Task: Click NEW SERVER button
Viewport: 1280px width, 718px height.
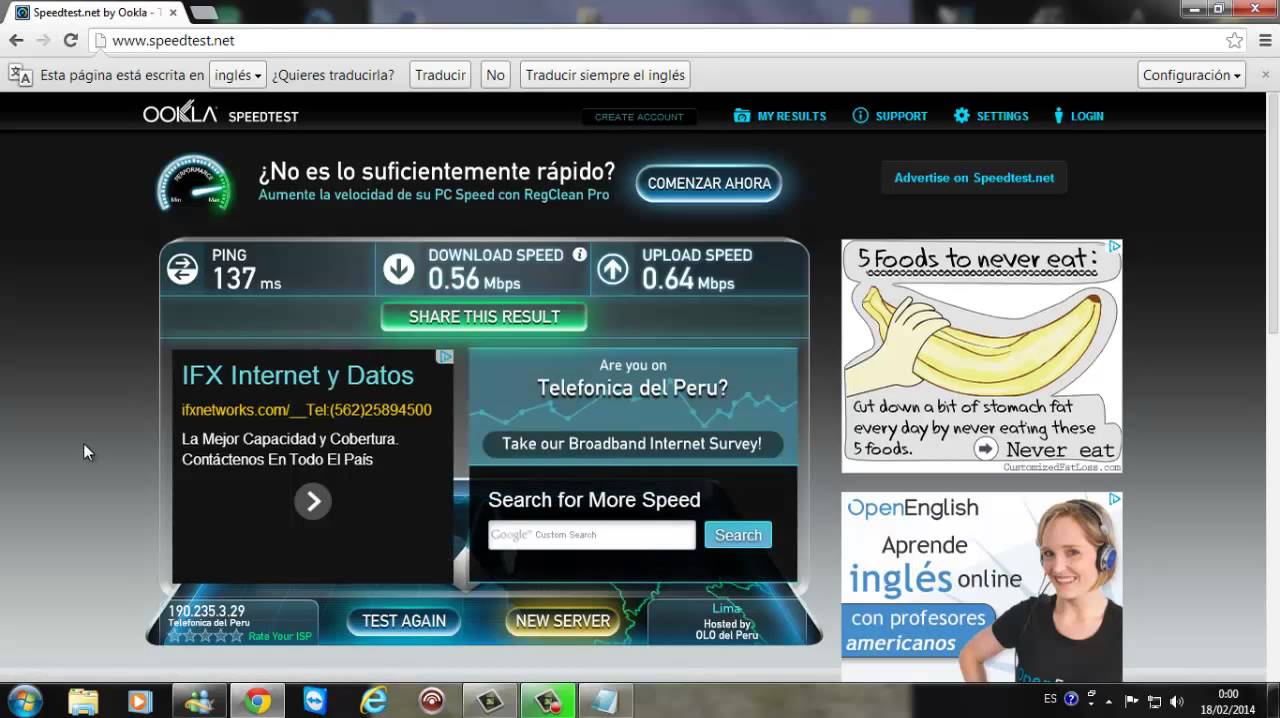Action: 563,621
